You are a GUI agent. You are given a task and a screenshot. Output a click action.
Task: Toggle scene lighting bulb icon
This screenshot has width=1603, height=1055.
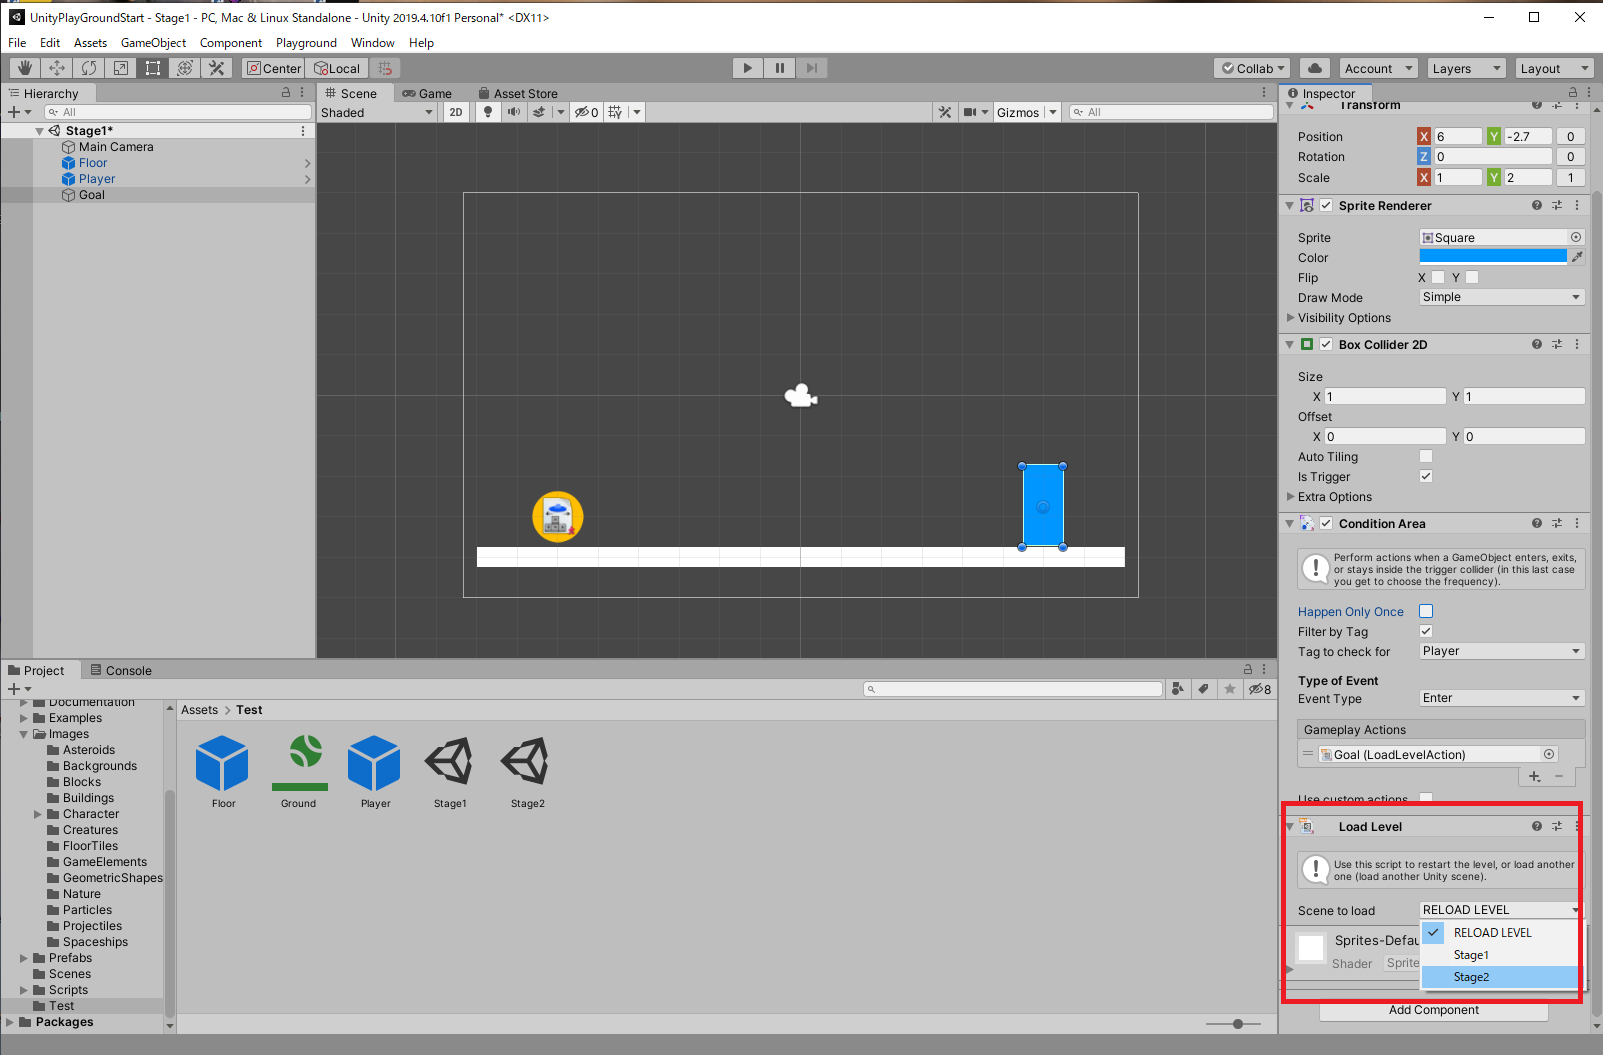pos(488,112)
